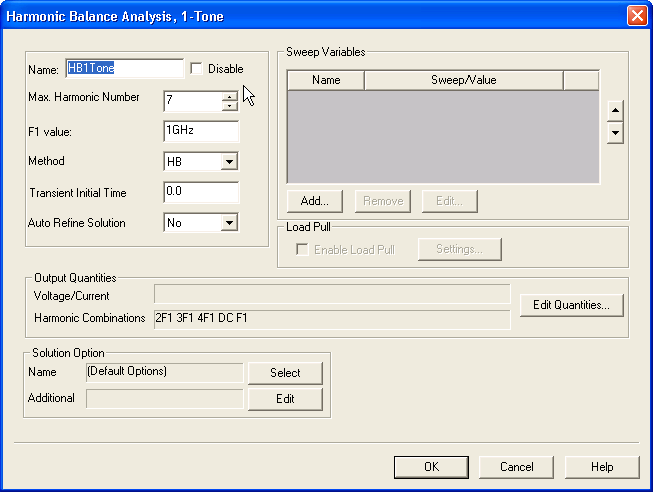
Task: Expand the Auto Refine Solution dropdown
Action: pos(229,223)
